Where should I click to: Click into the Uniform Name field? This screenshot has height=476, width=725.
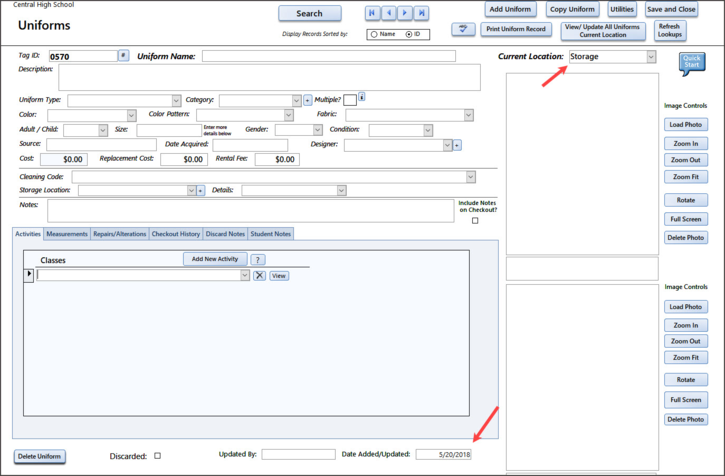coord(328,56)
